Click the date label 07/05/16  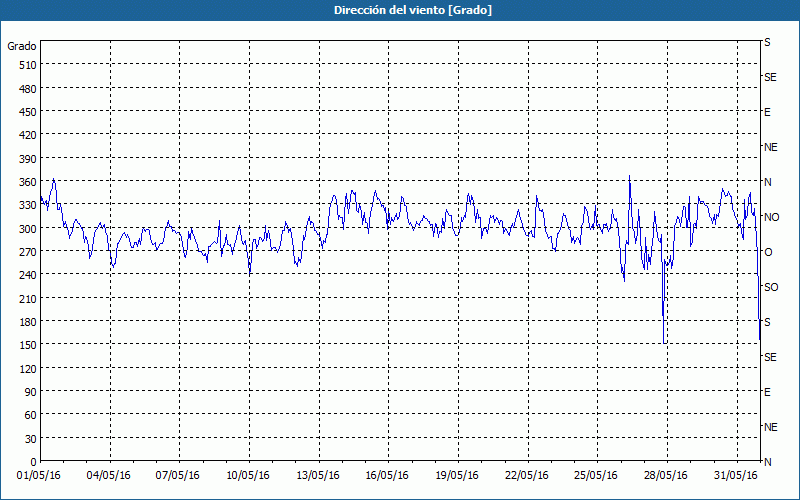[178, 476]
